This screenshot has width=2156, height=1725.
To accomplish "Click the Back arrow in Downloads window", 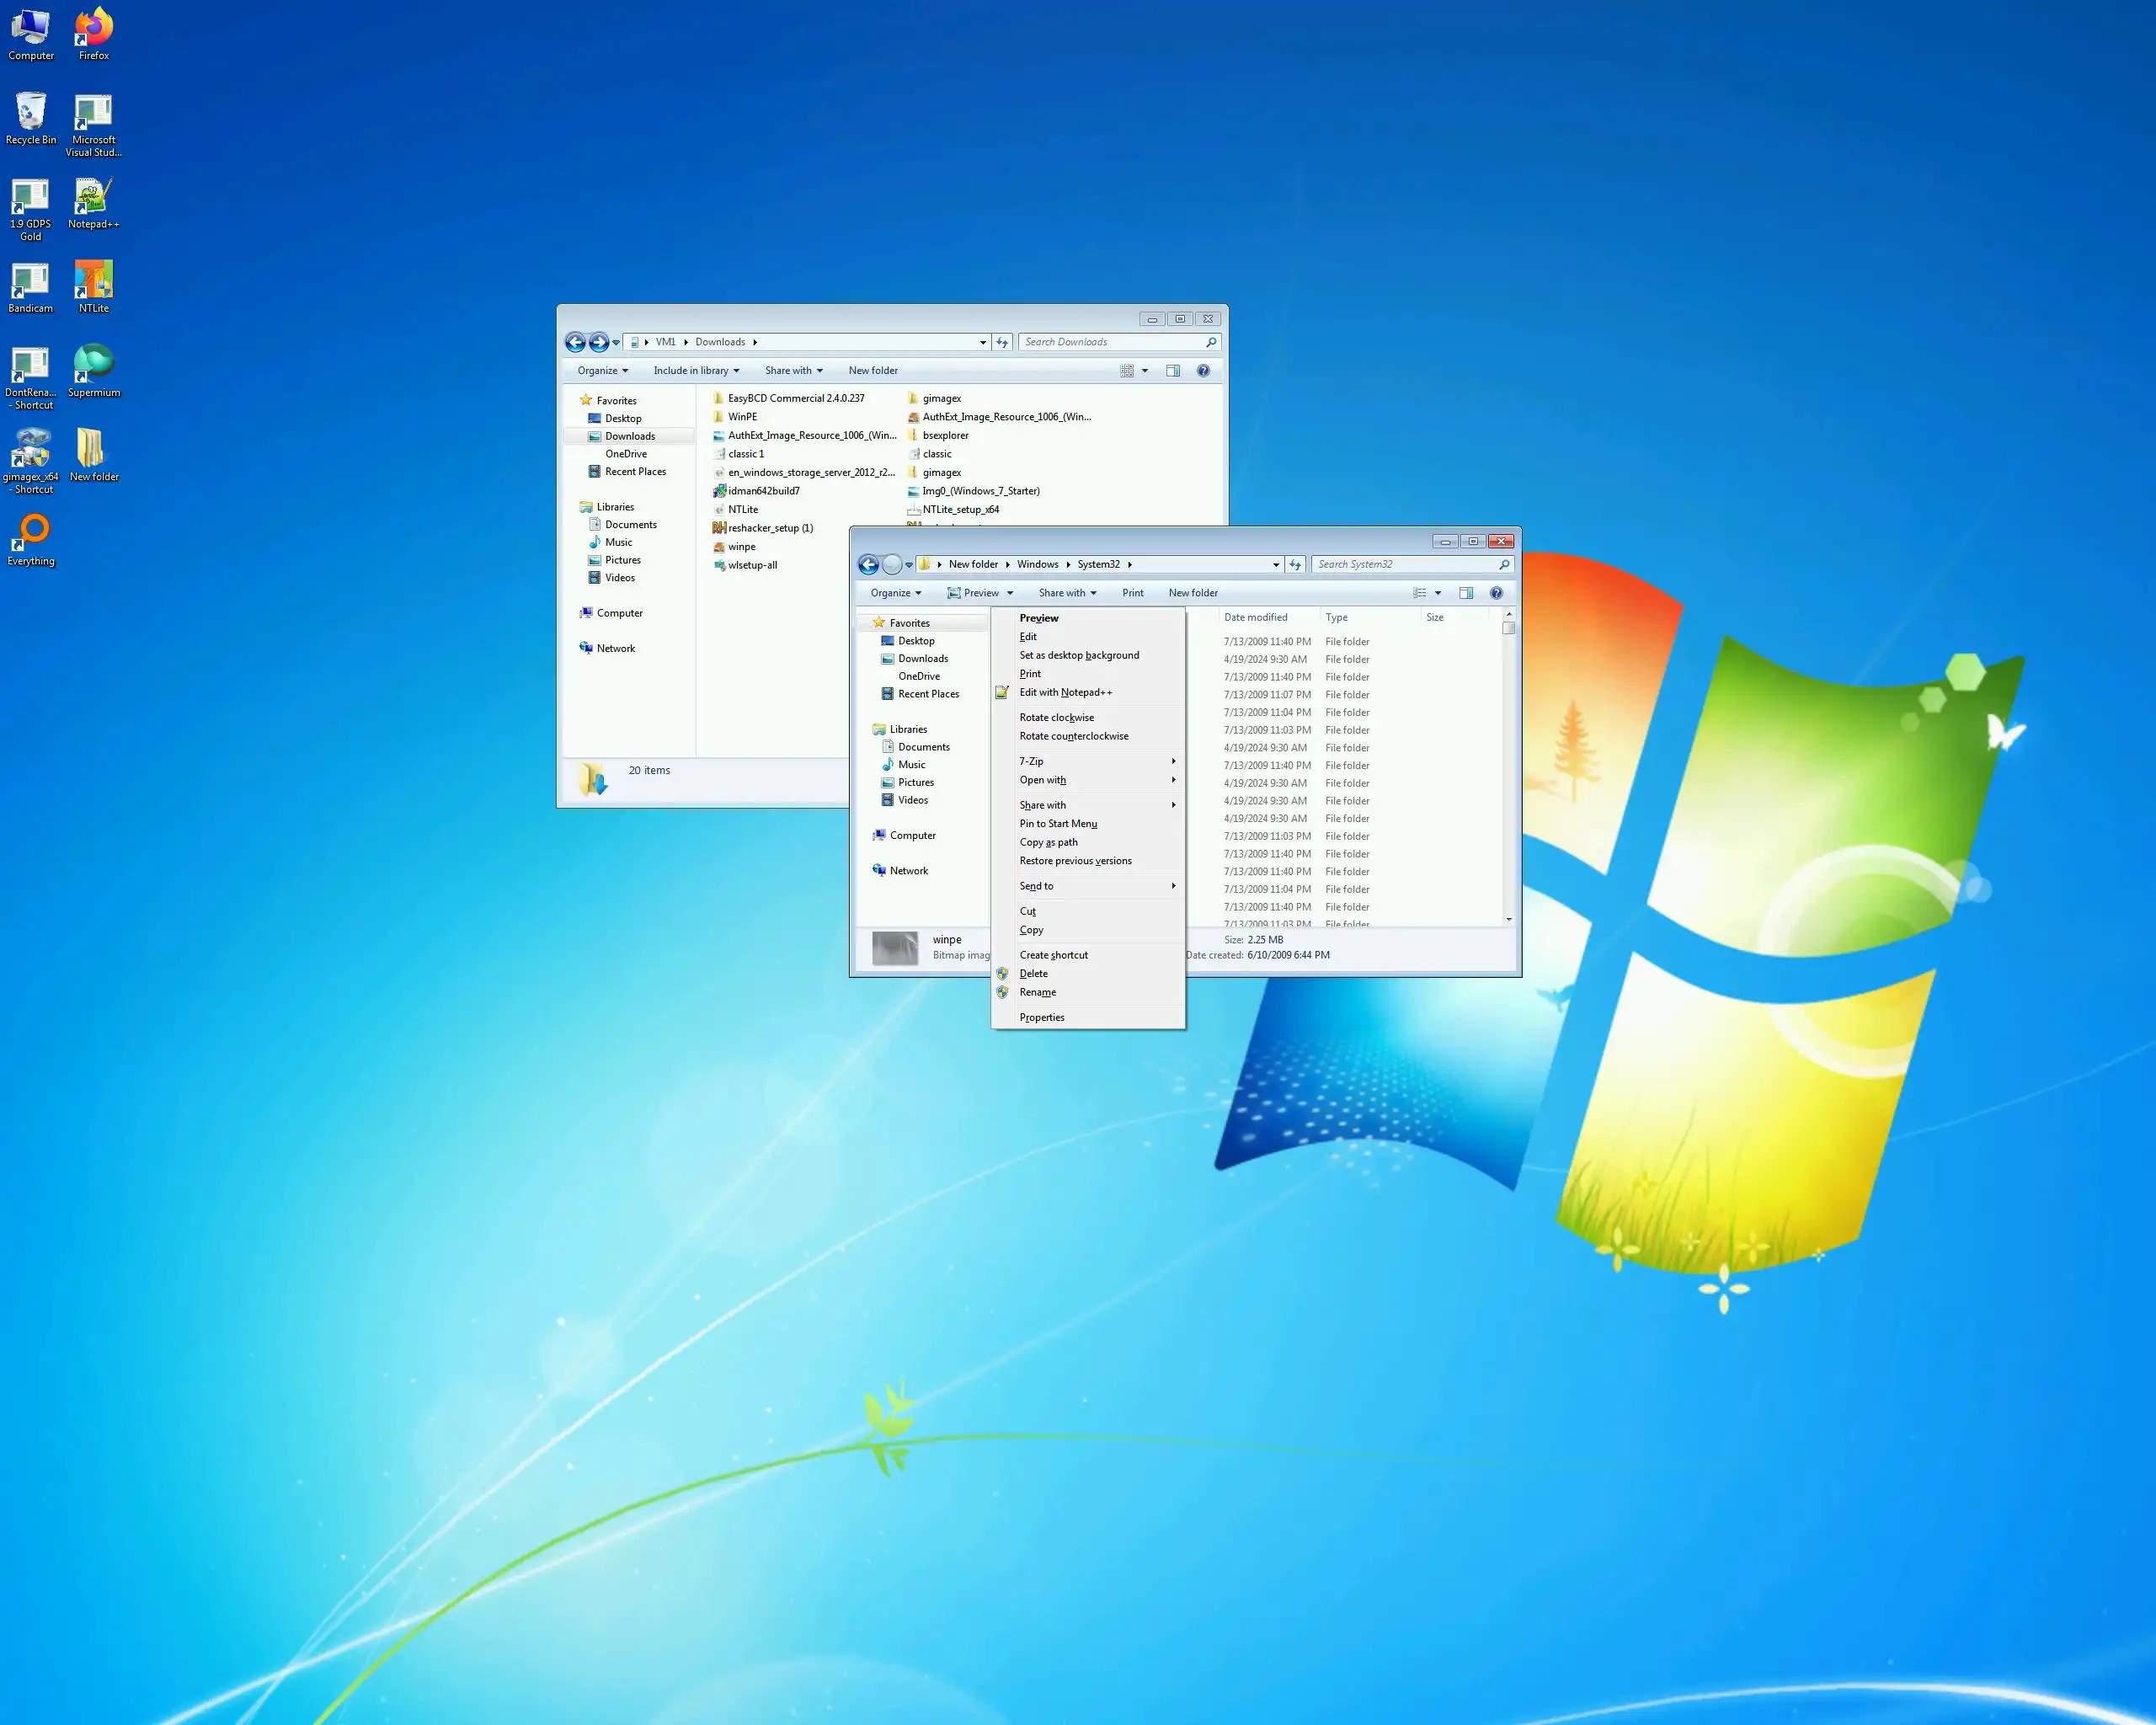I will pyautogui.click(x=575, y=343).
